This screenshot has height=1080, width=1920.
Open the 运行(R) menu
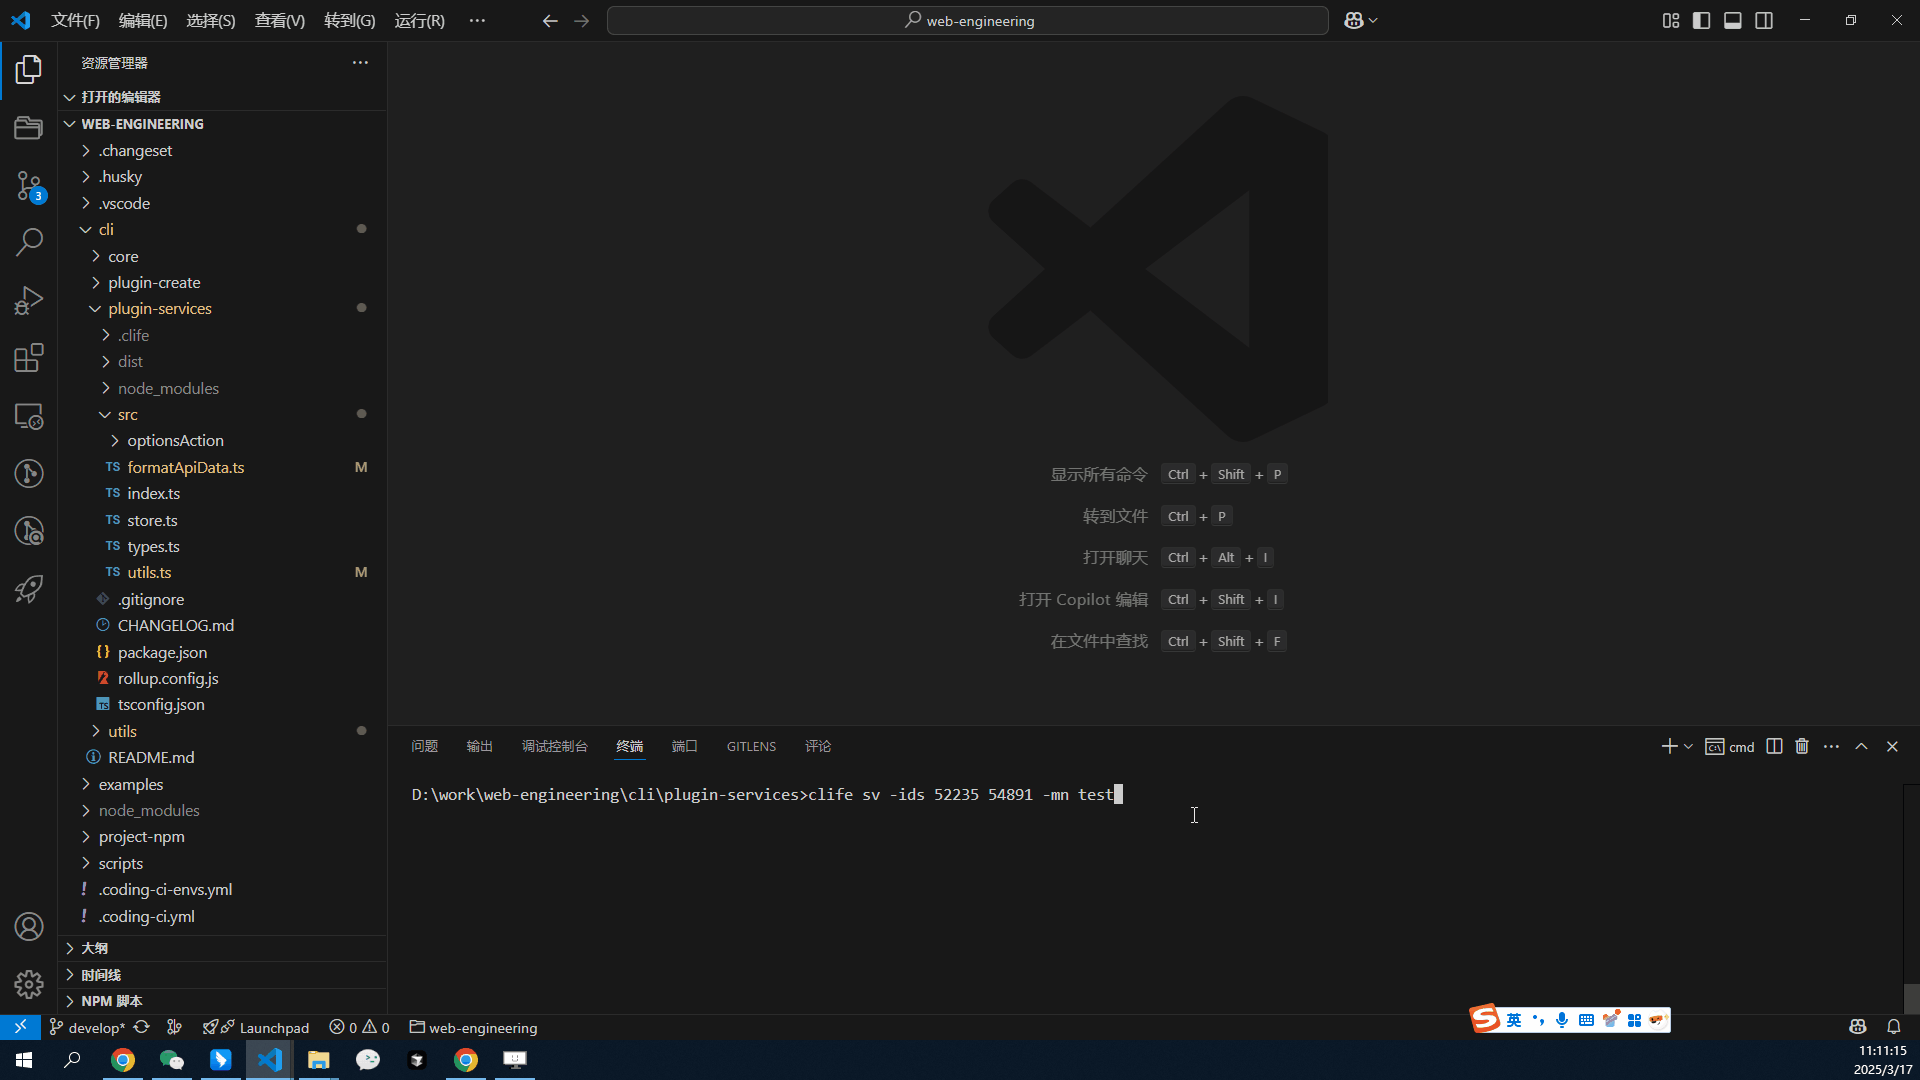(419, 20)
